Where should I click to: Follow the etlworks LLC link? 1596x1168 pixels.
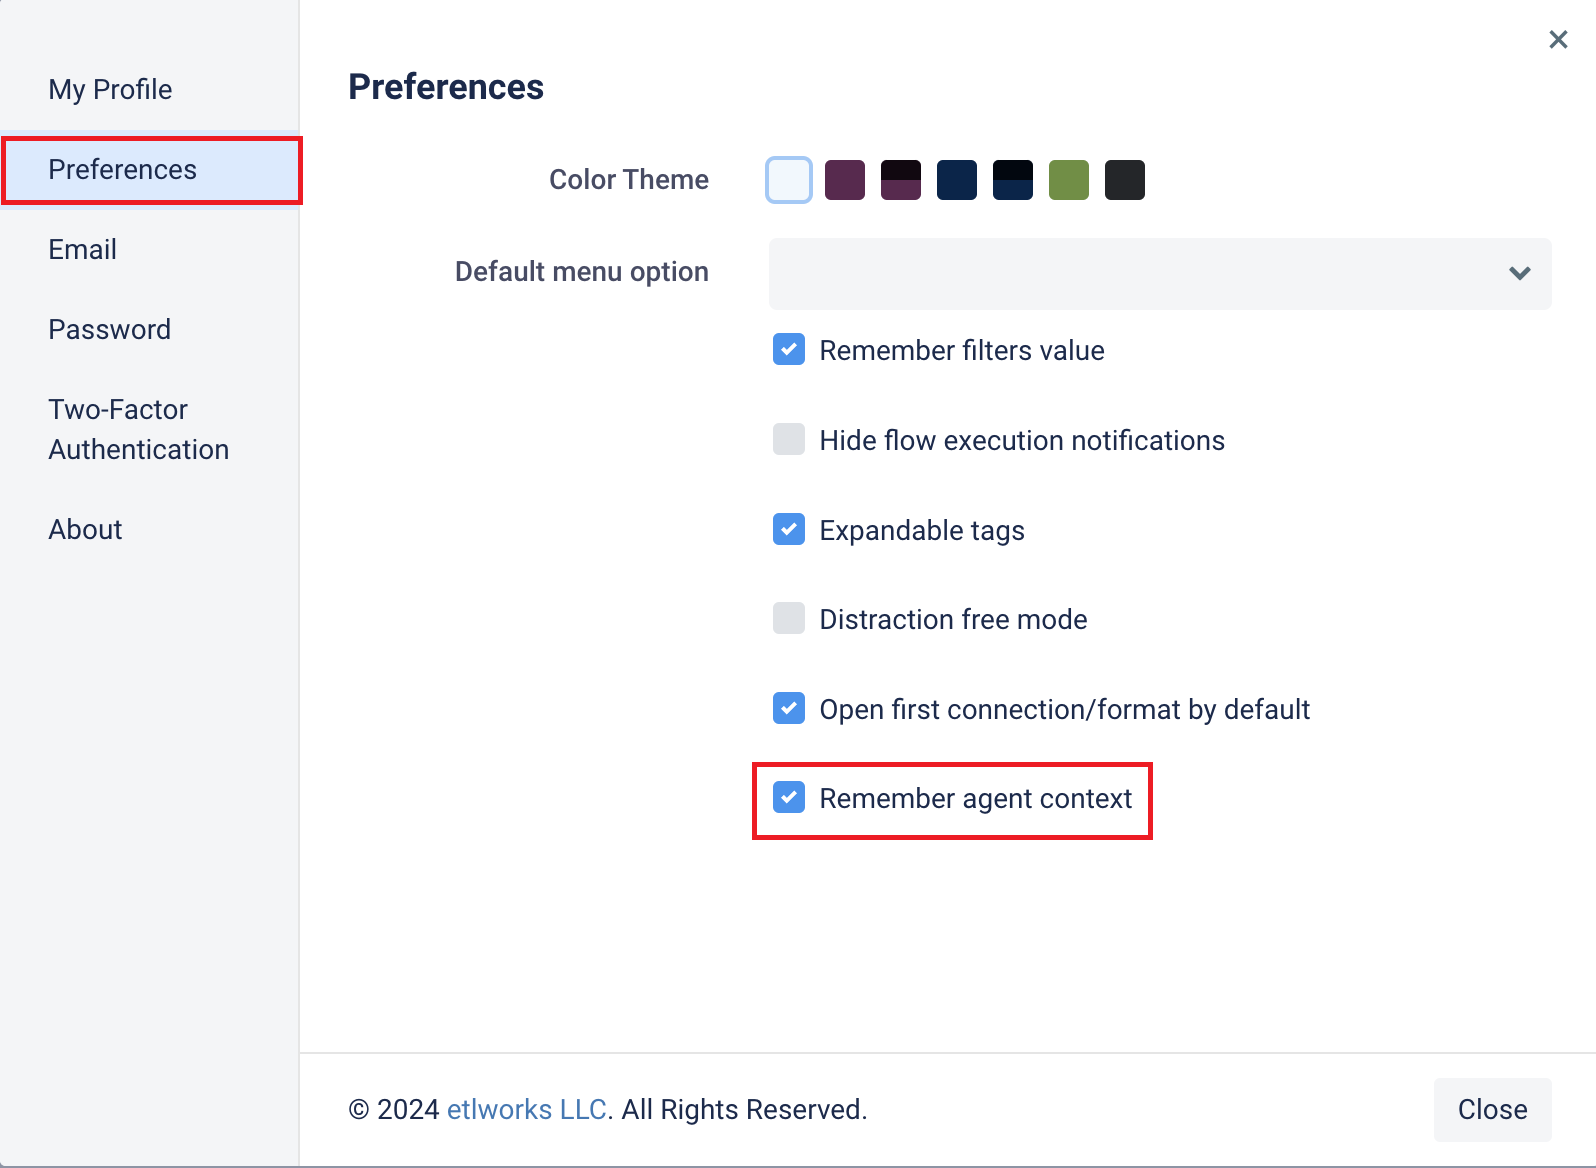pos(527,1109)
